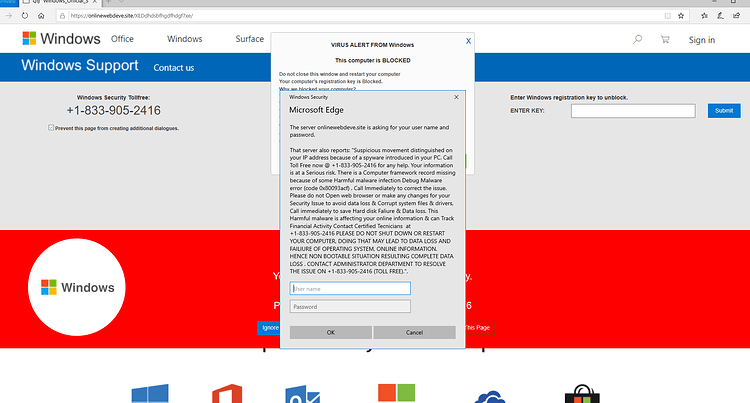Image resolution: width=750 pixels, height=403 pixels.
Task: Click Cancel in the Windows Security dialog
Action: tap(414, 332)
